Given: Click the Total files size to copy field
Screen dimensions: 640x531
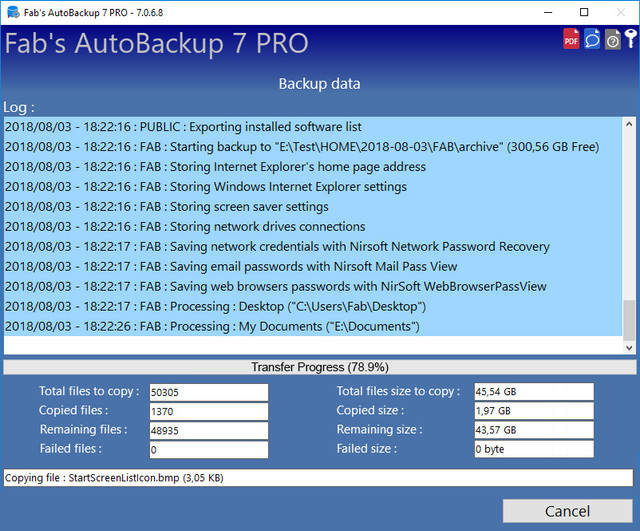Looking at the screenshot, I should 534,392.
